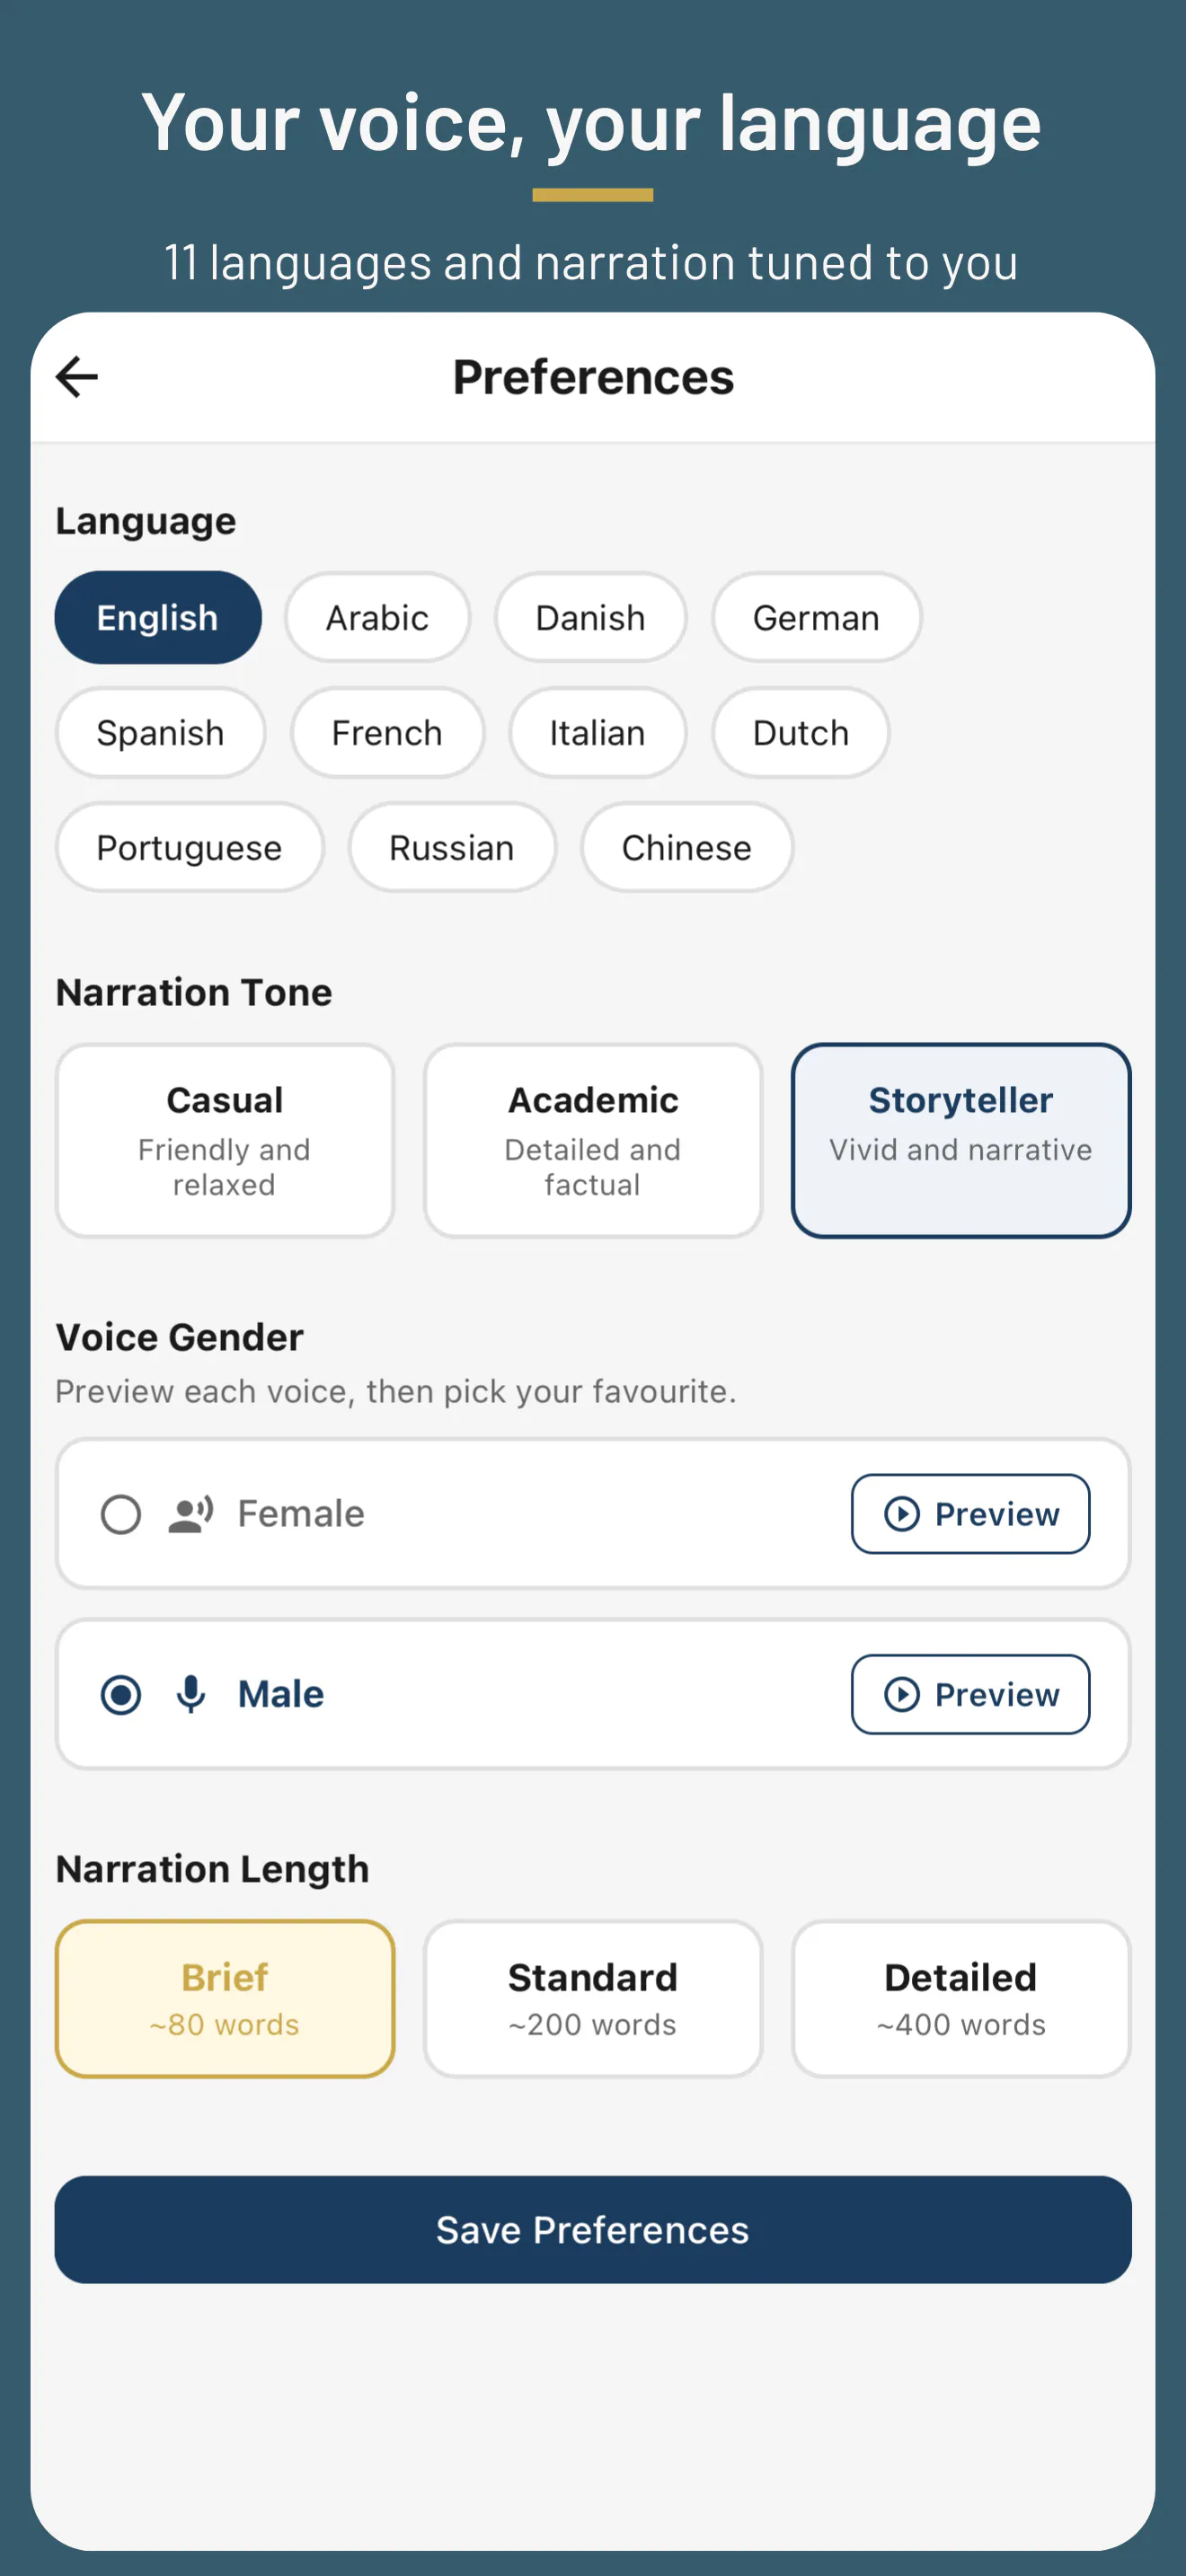The height and width of the screenshot is (2576, 1186).
Task: Click 'Preview each voice' hint text
Action: (396, 1392)
